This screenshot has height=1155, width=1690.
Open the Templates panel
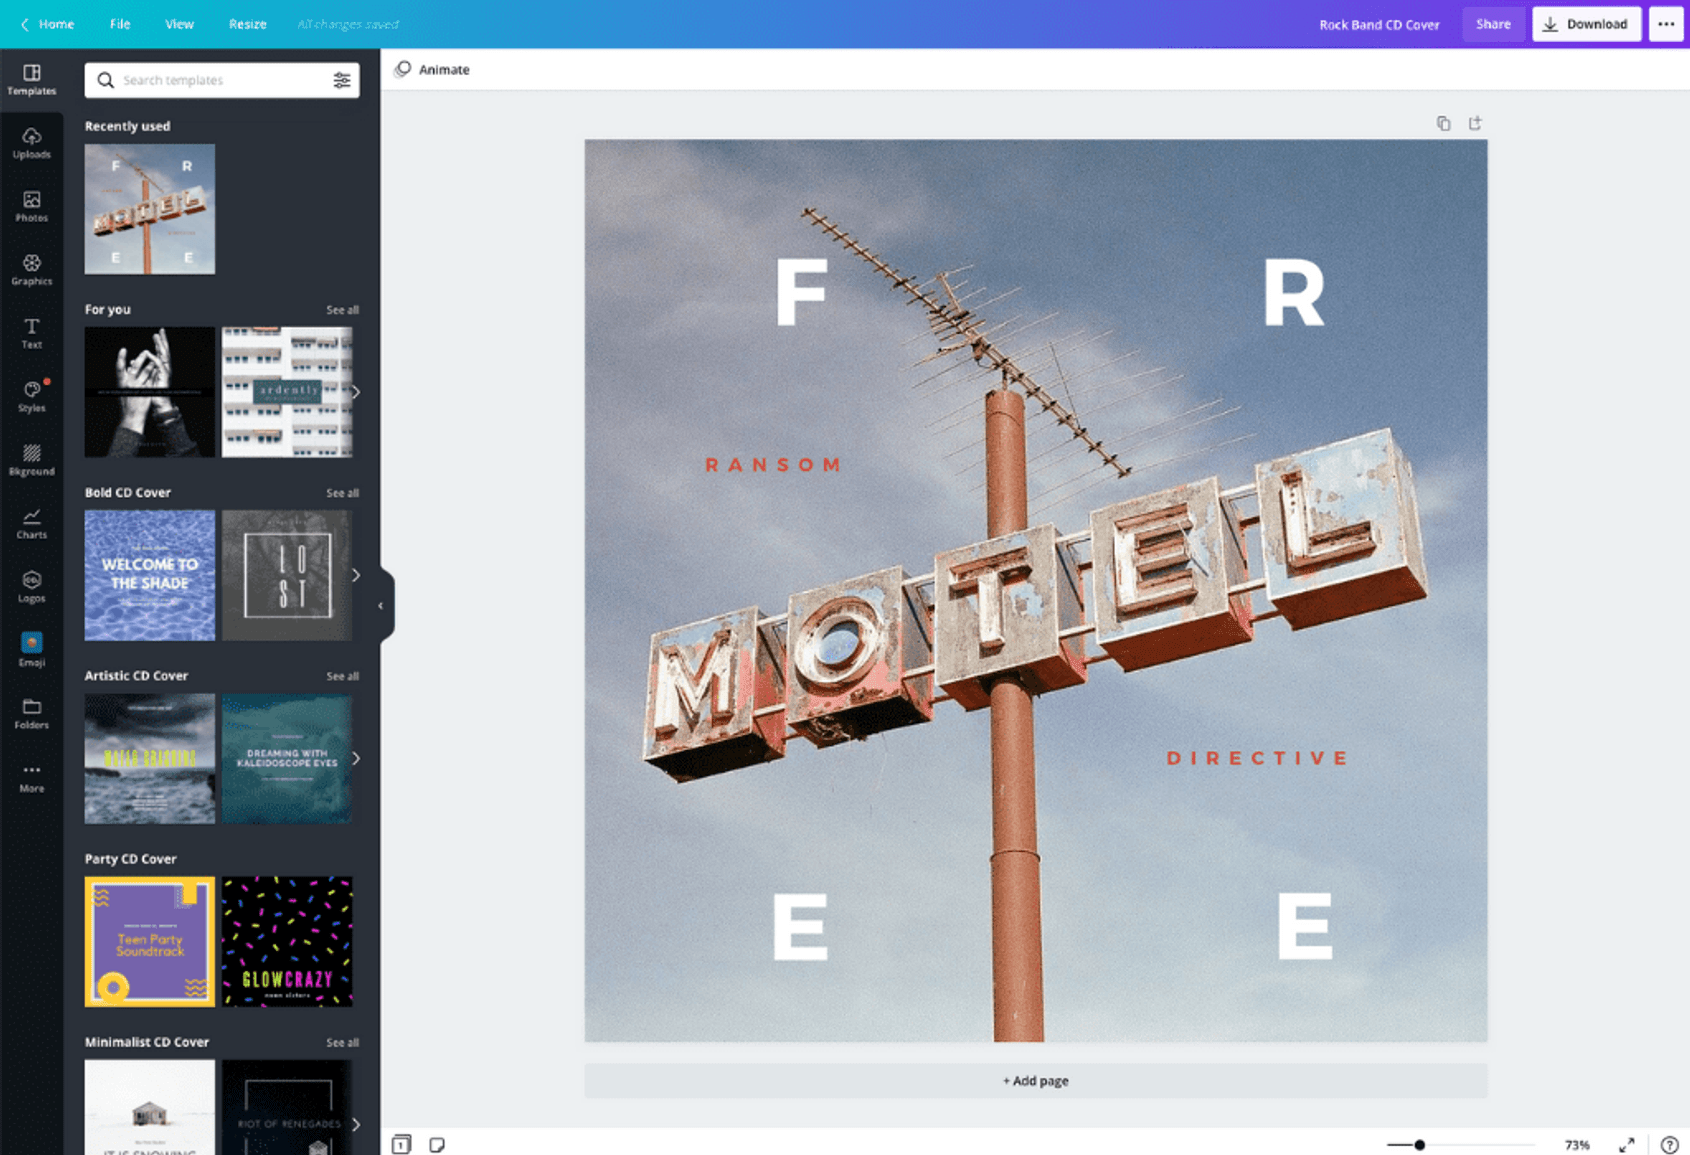[x=32, y=80]
